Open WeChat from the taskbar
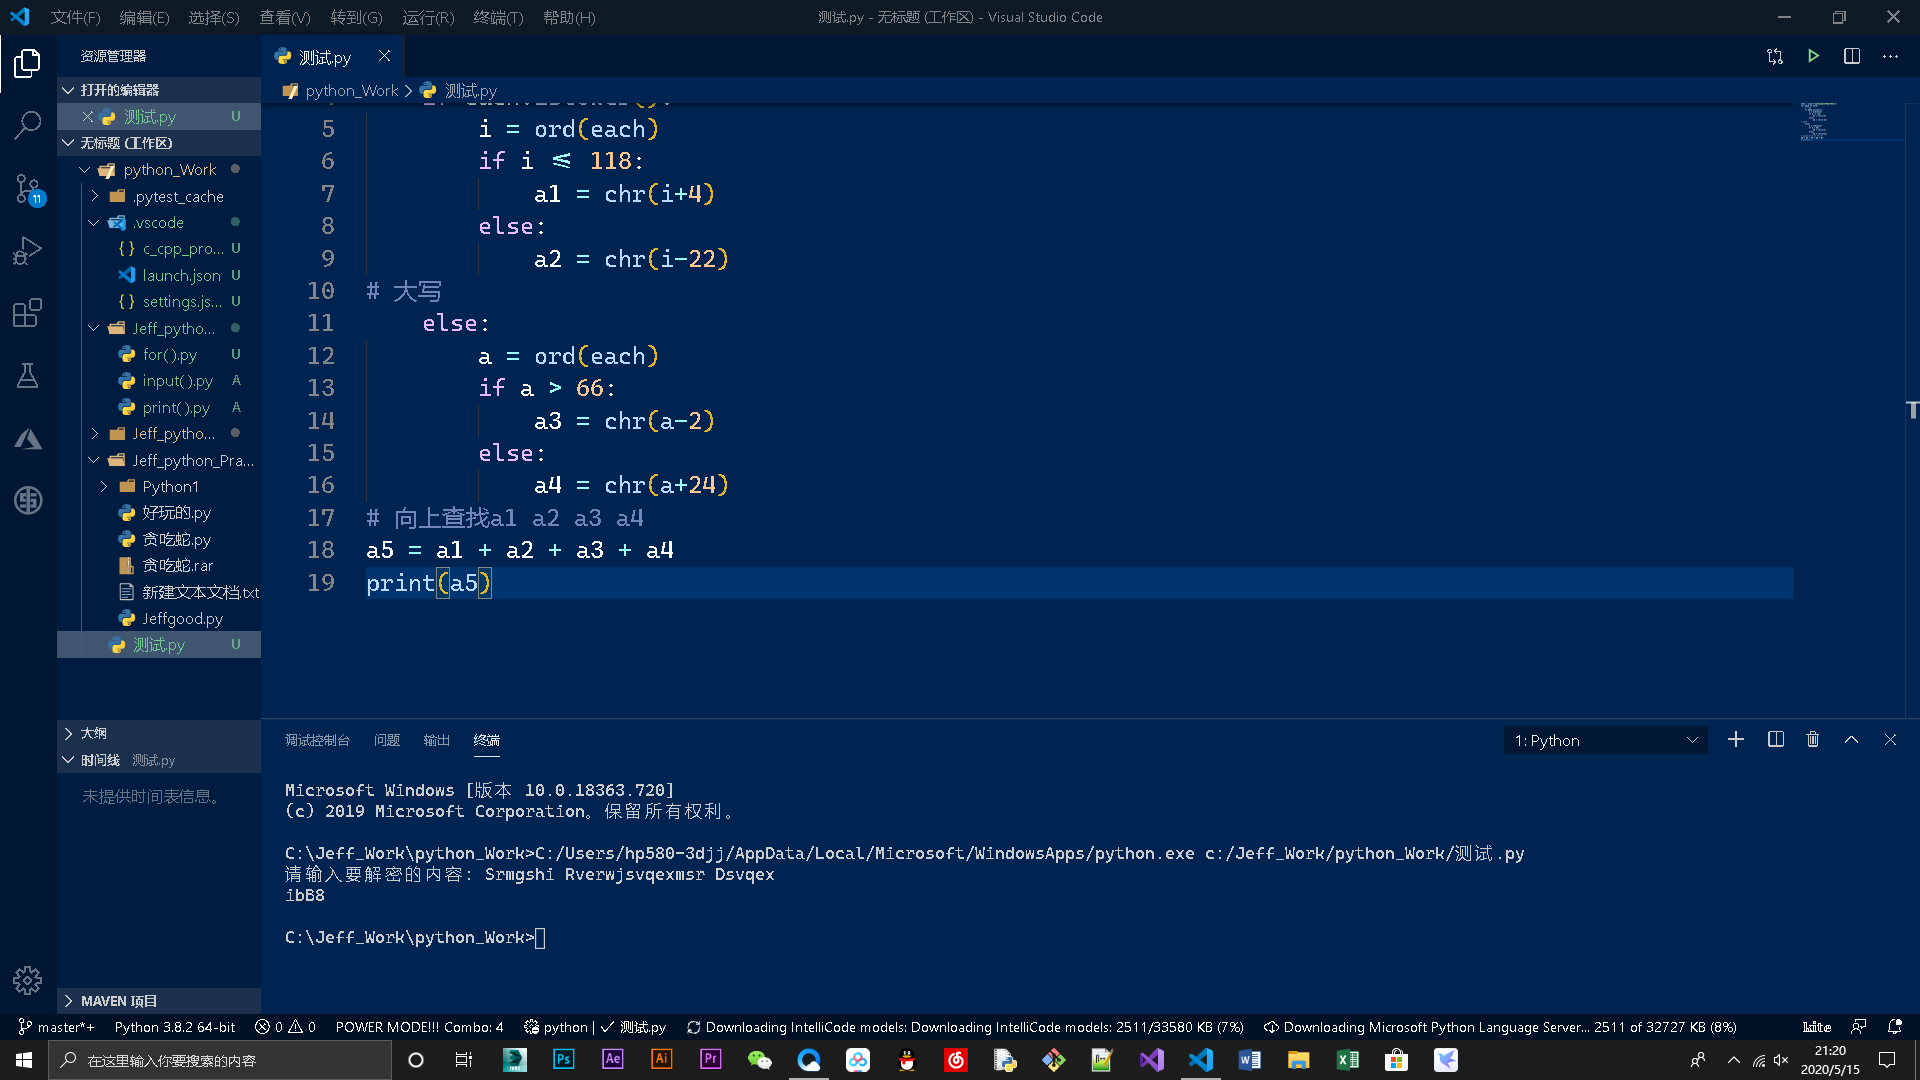Screen dimensions: 1920x1080 [x=760, y=1060]
